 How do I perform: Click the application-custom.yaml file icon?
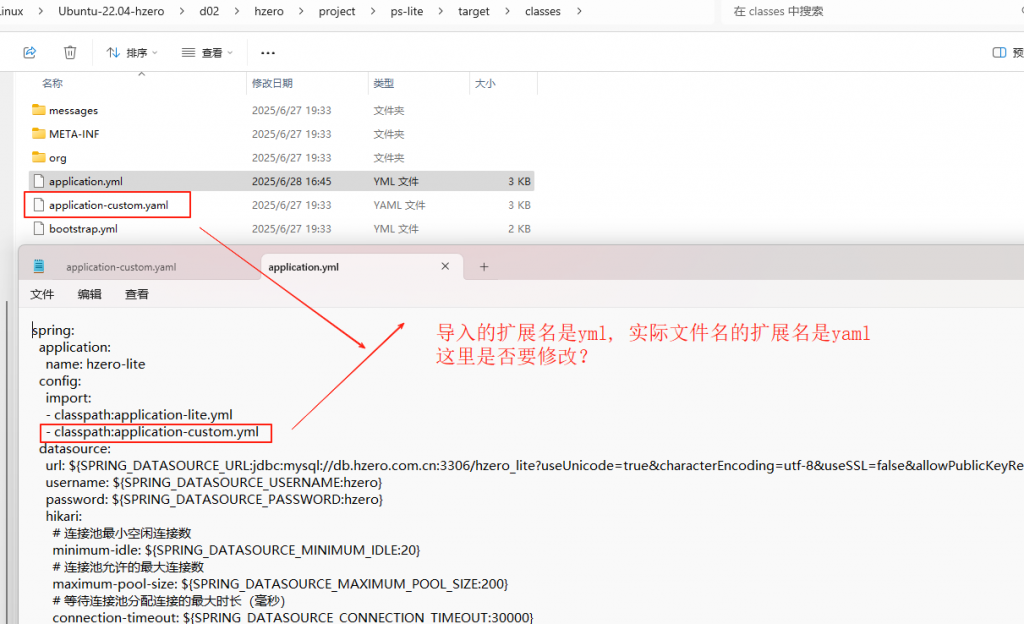coord(39,205)
